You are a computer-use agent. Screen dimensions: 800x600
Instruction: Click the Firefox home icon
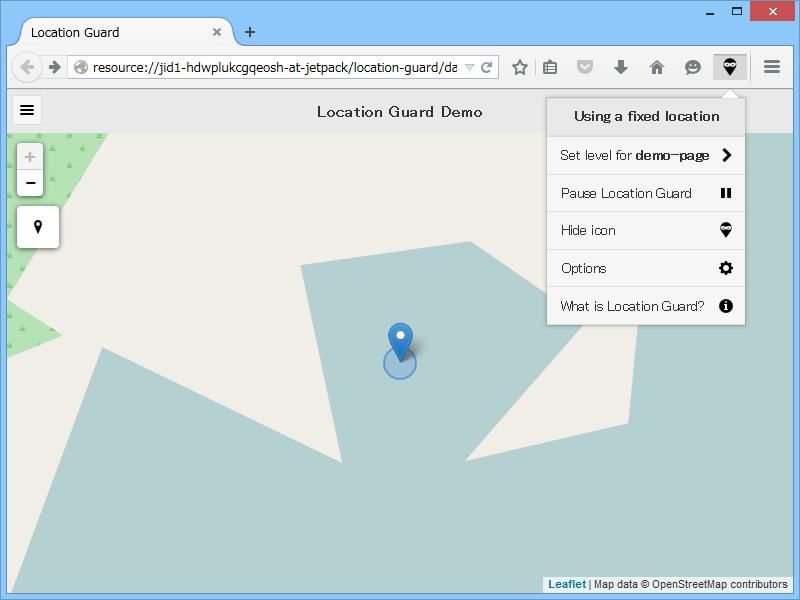(x=656, y=67)
